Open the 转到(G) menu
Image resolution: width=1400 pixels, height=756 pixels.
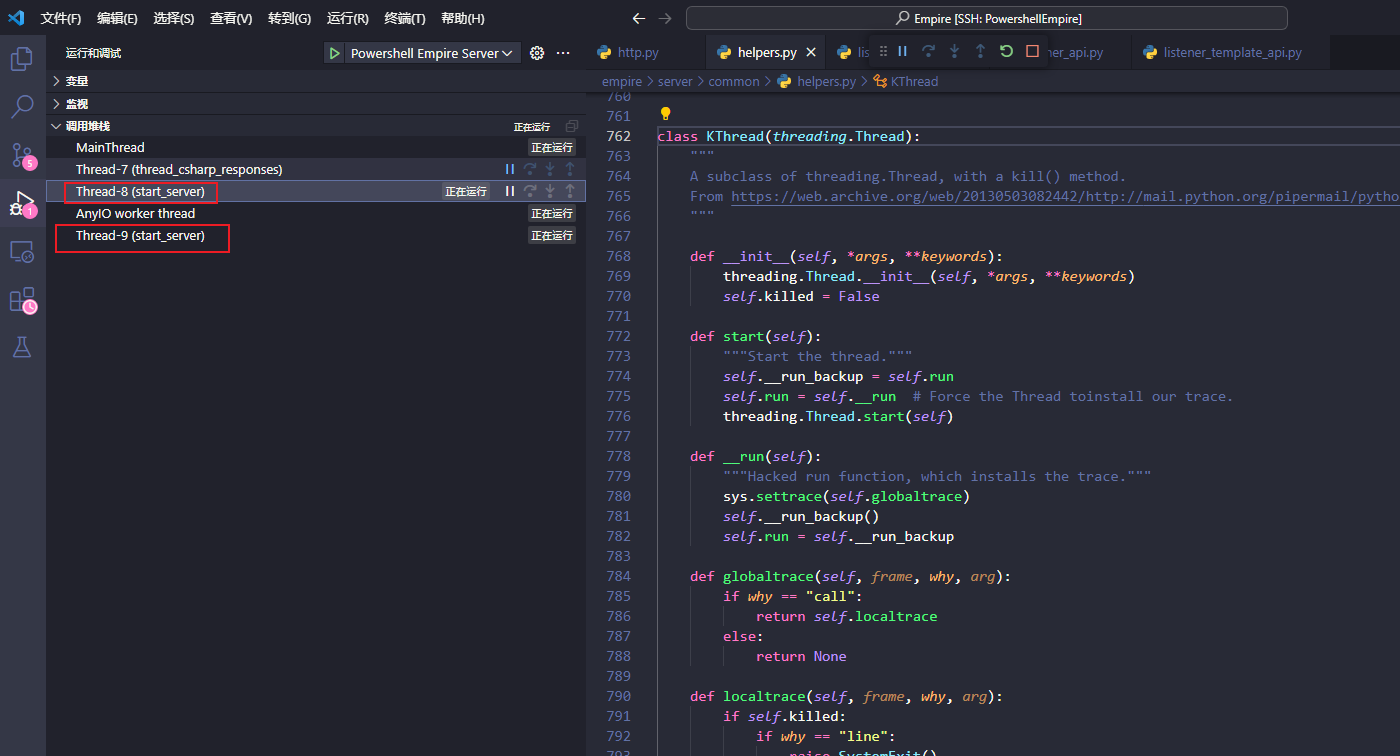coord(289,18)
